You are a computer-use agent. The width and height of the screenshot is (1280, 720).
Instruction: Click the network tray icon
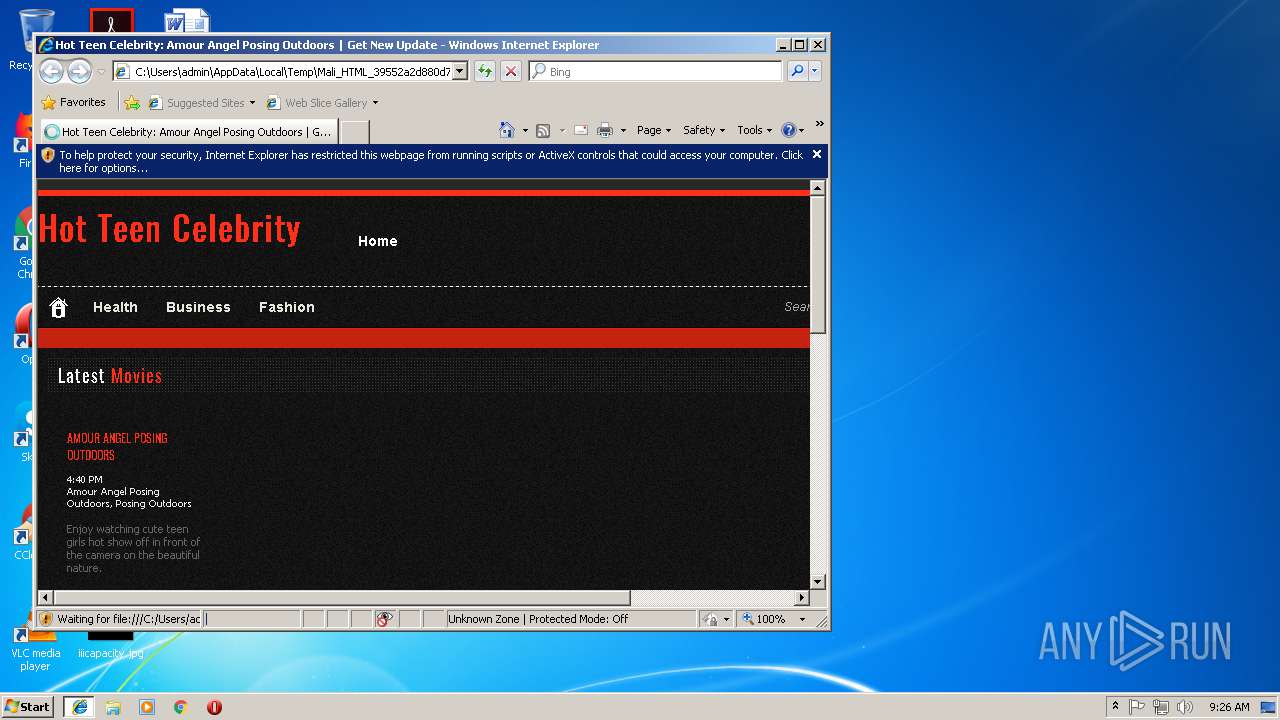[1161, 706]
